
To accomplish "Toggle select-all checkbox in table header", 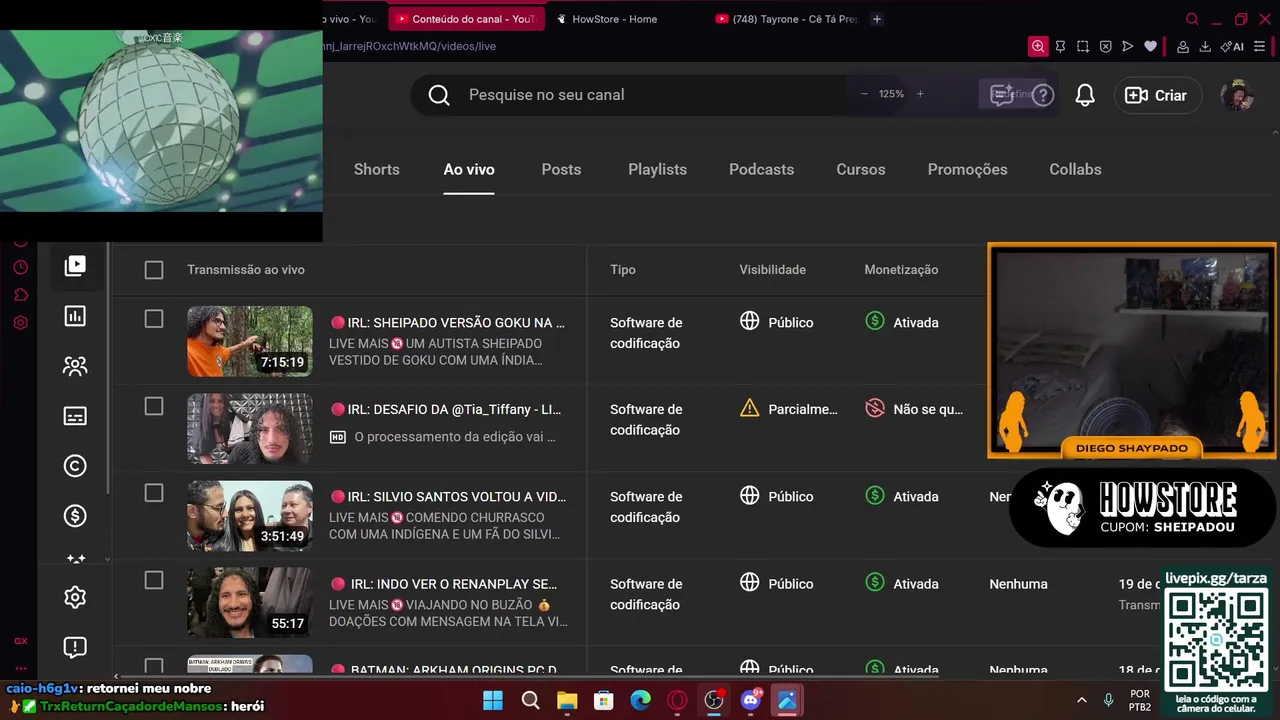I will pos(153,270).
